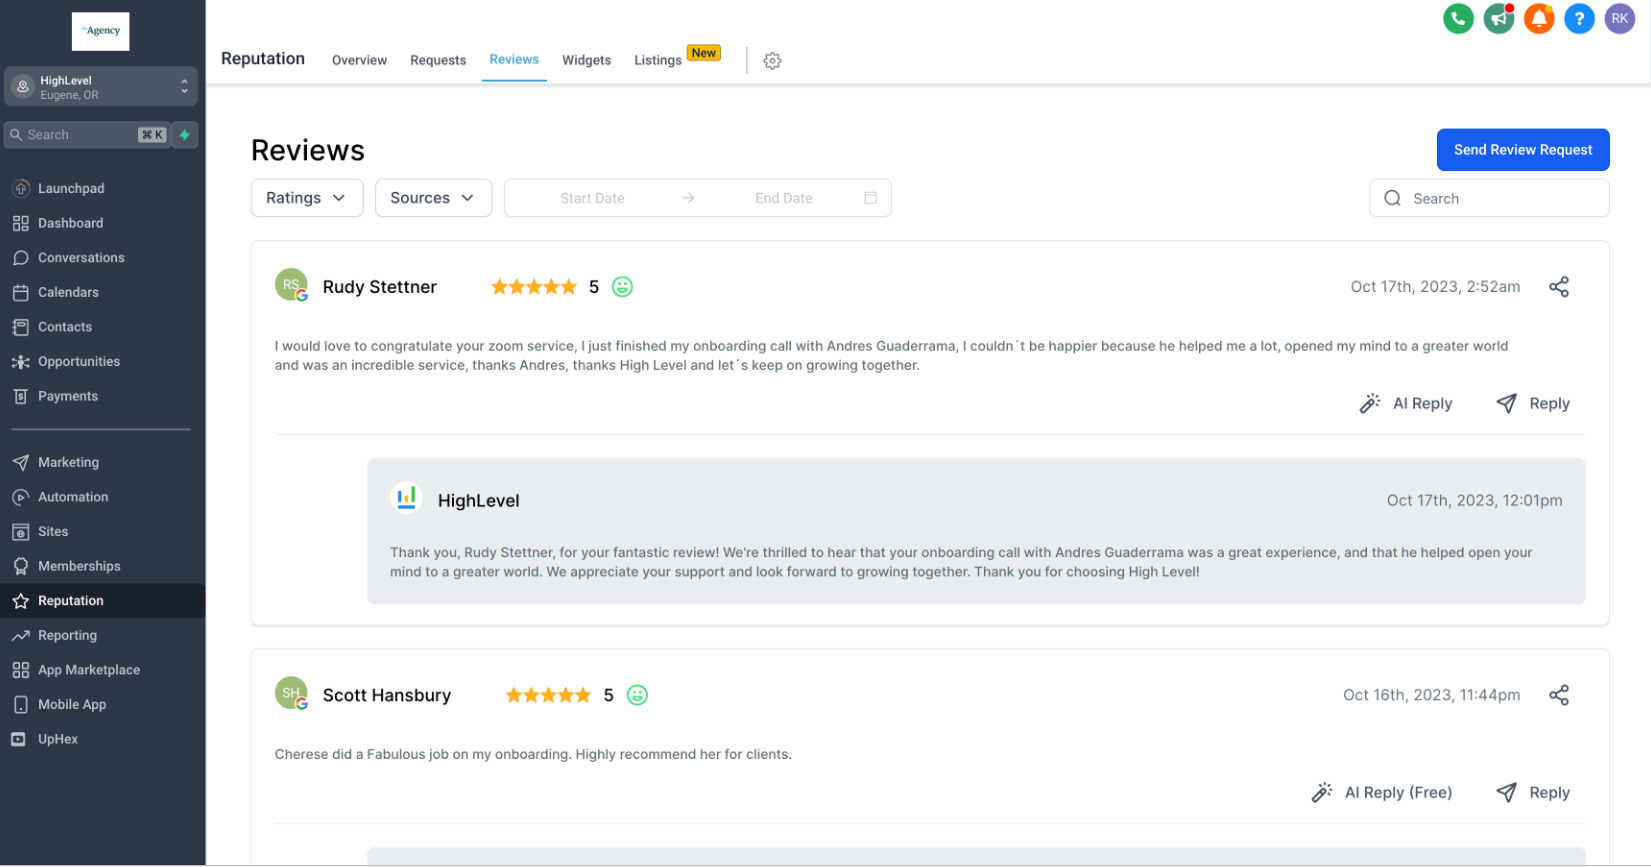Click Scott Hansbury's five-star rating
1651x867 pixels.
click(x=548, y=695)
